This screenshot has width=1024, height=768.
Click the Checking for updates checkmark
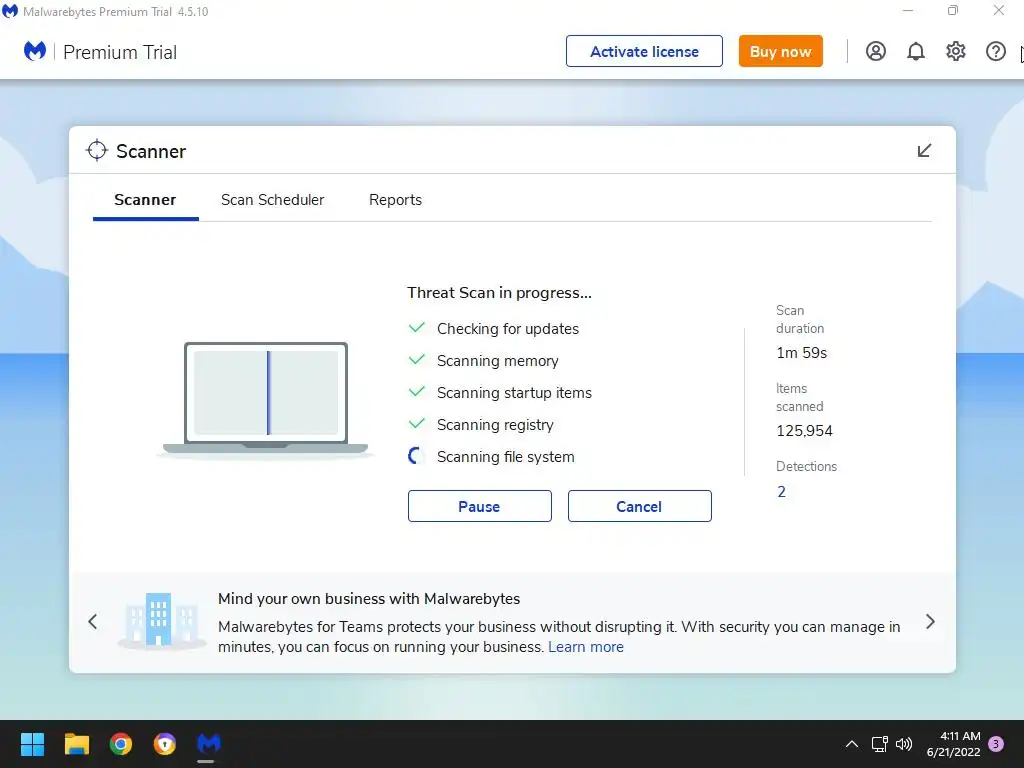417,328
